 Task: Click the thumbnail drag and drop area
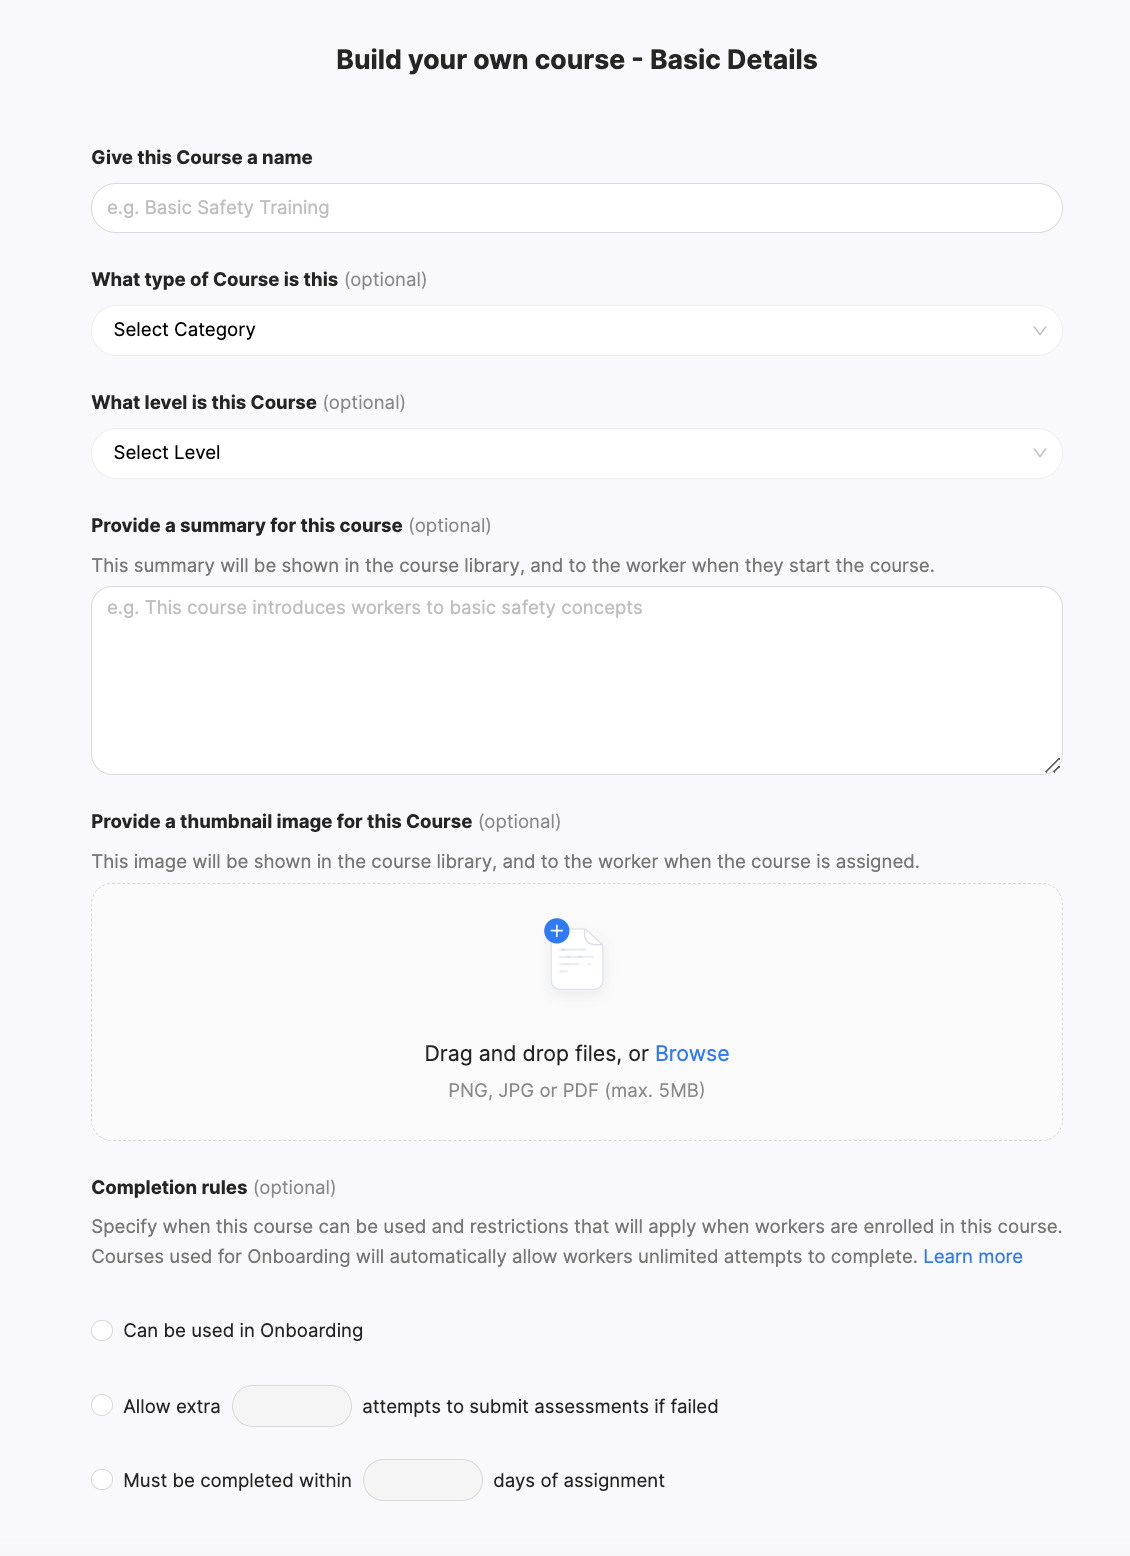click(x=577, y=1012)
